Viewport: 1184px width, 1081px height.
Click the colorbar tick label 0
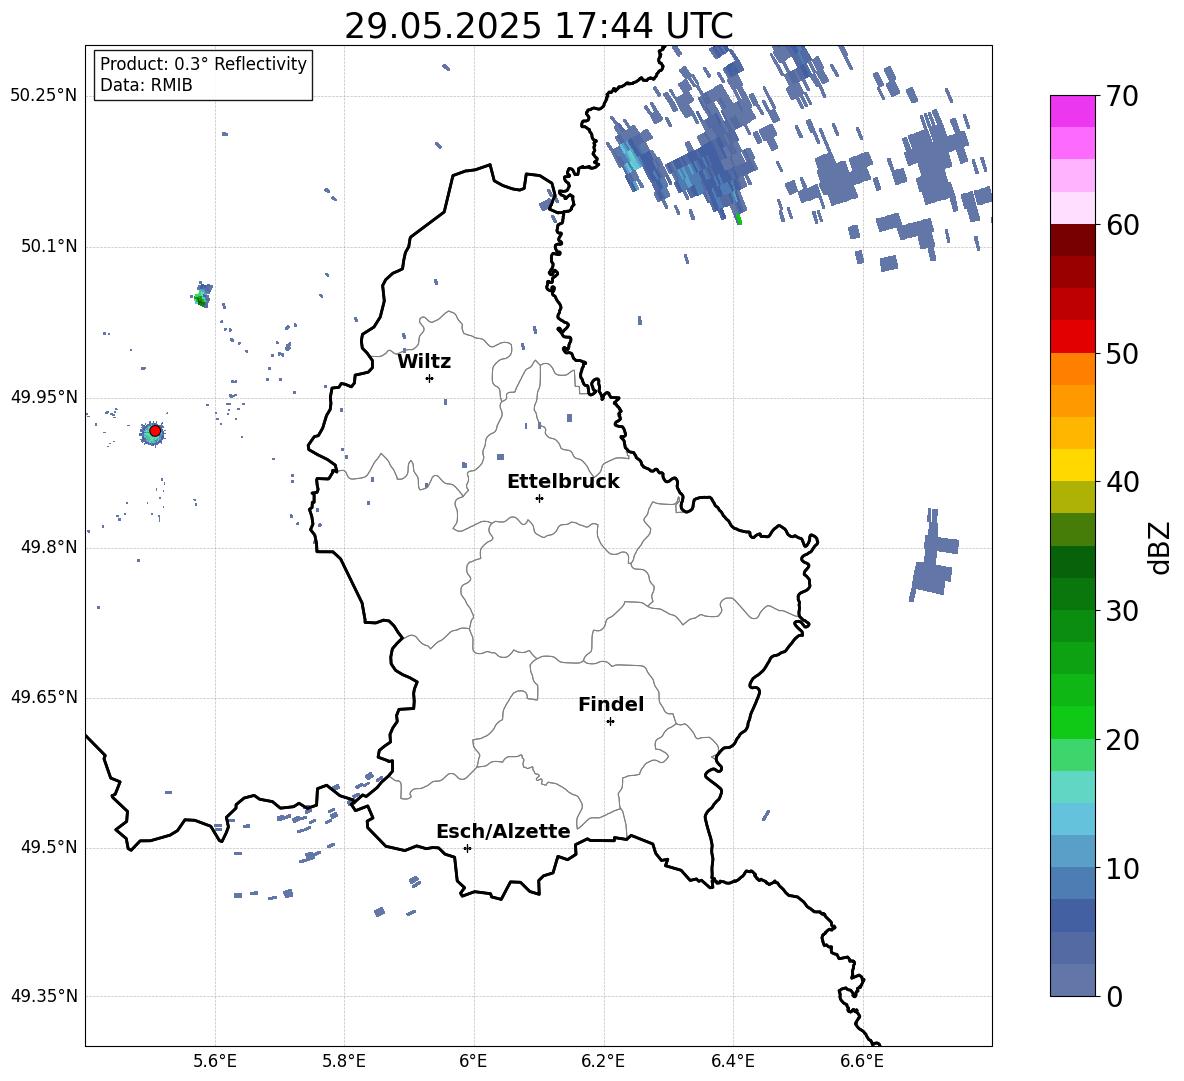tap(1114, 997)
